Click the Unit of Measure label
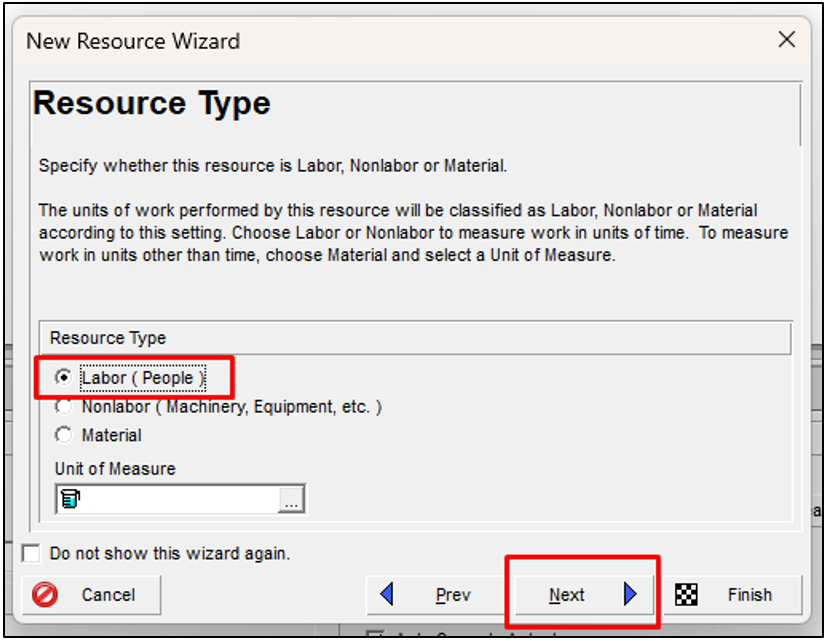 click(115, 469)
